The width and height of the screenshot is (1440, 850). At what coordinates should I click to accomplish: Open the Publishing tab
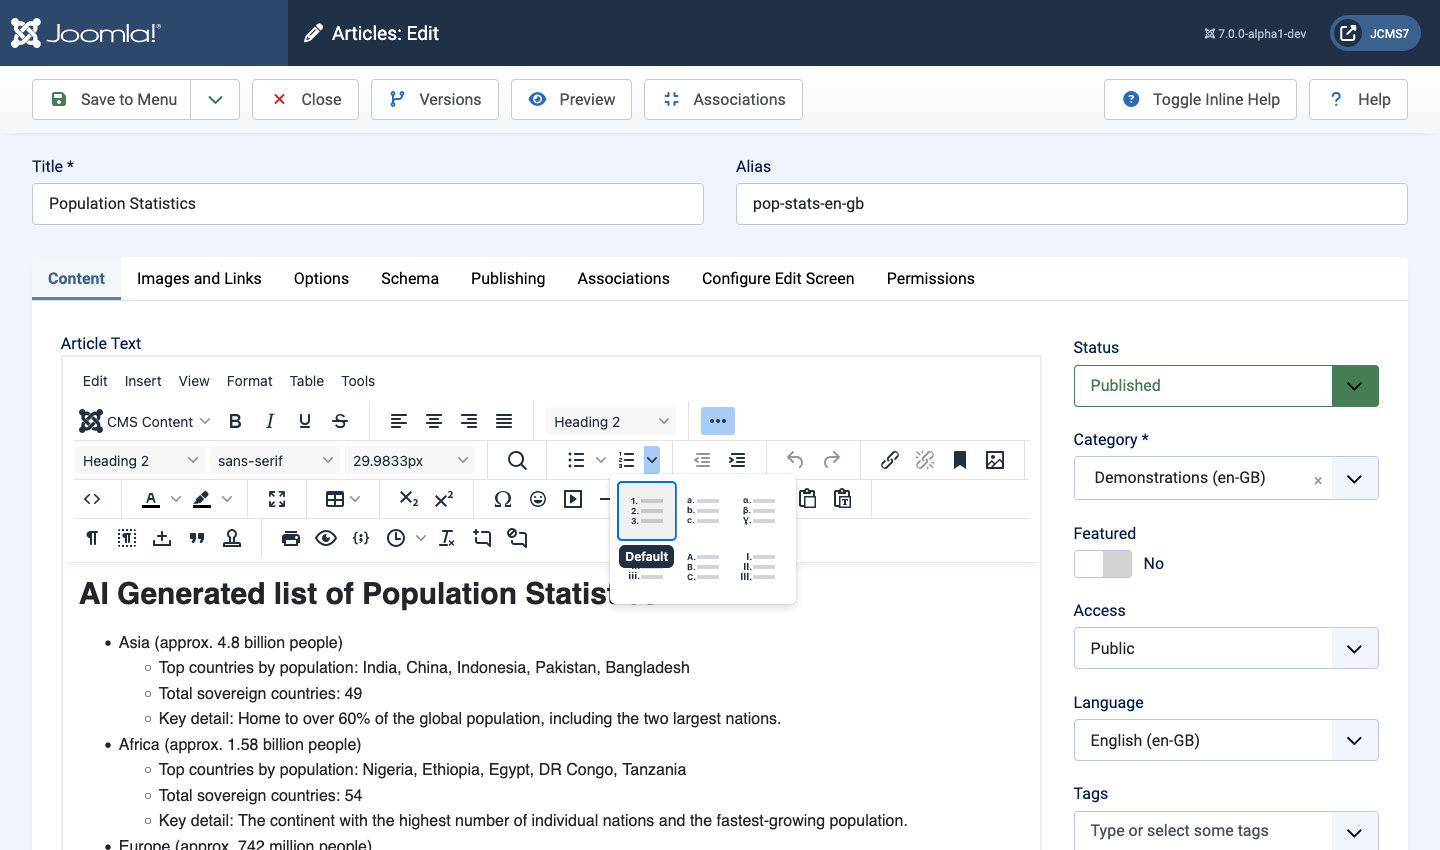[x=508, y=278]
